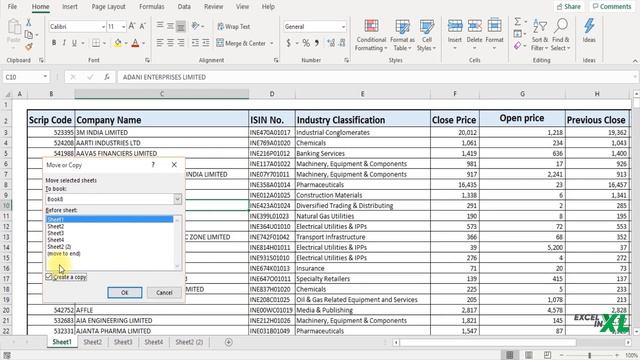Viewport: 640px width, 360px height.
Task: Add a new sheet with plus button
Action: tap(229, 342)
